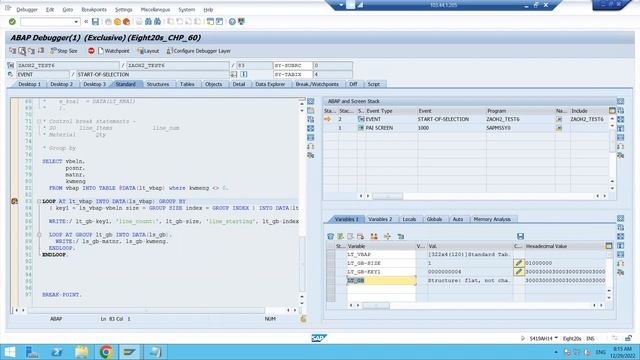Click the change pencil icon for LT_GB-SIZE

click(x=519, y=263)
